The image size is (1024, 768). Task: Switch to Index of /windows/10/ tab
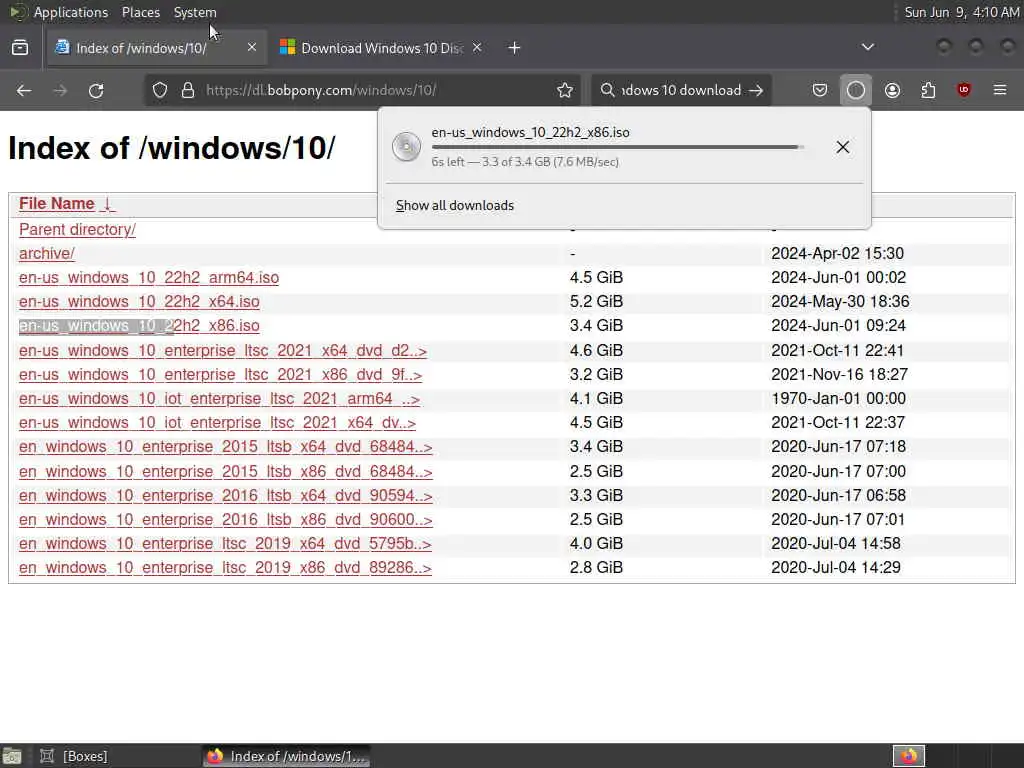click(x=157, y=48)
